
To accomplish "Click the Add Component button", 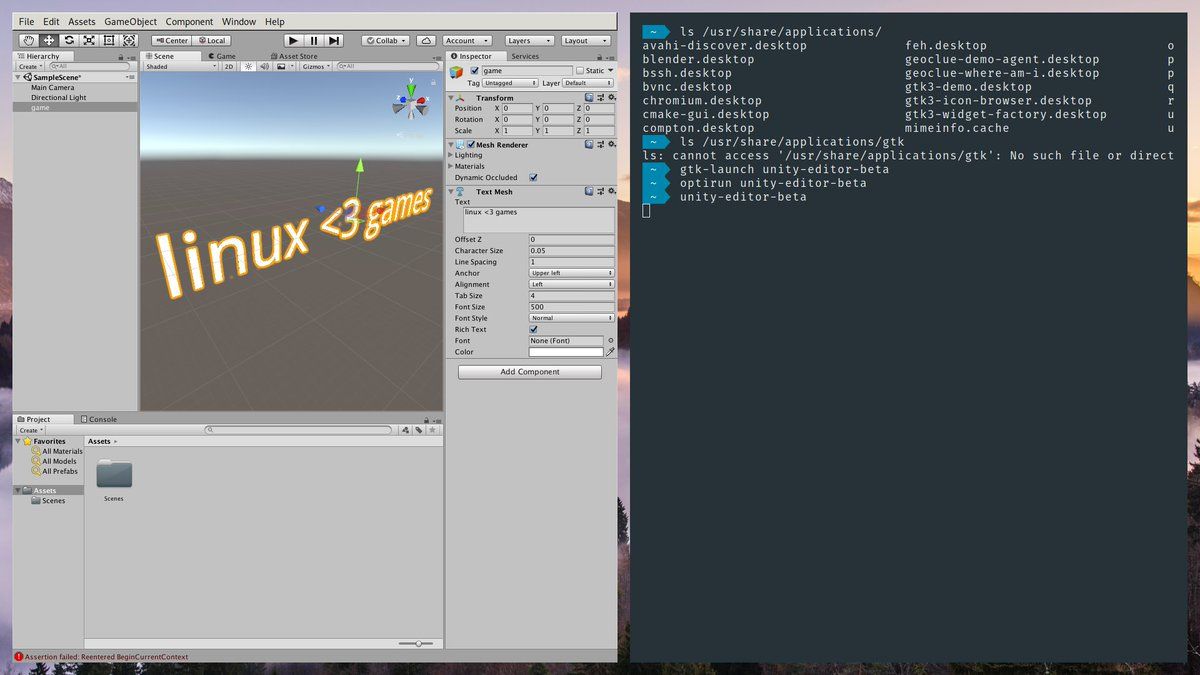I will point(530,372).
